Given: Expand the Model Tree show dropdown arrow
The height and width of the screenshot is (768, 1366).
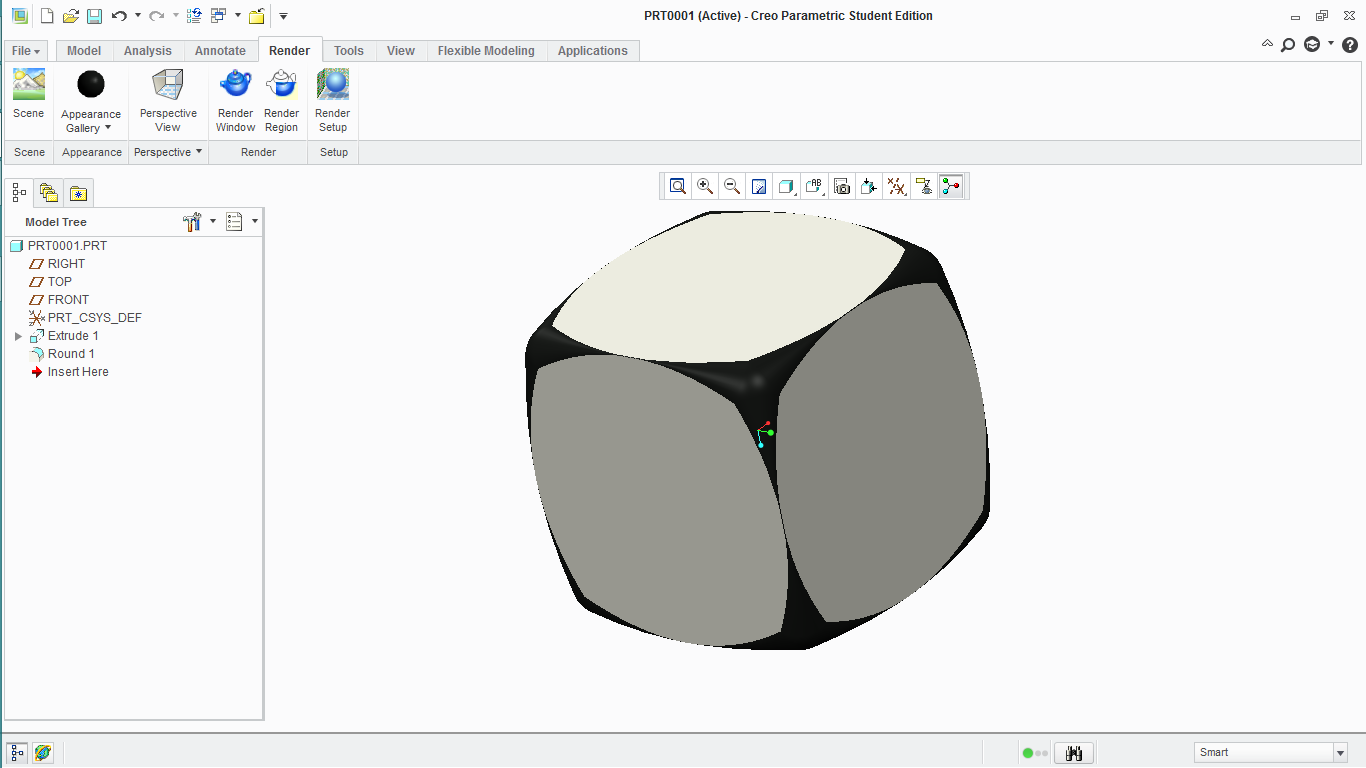Looking at the screenshot, I should point(255,222).
